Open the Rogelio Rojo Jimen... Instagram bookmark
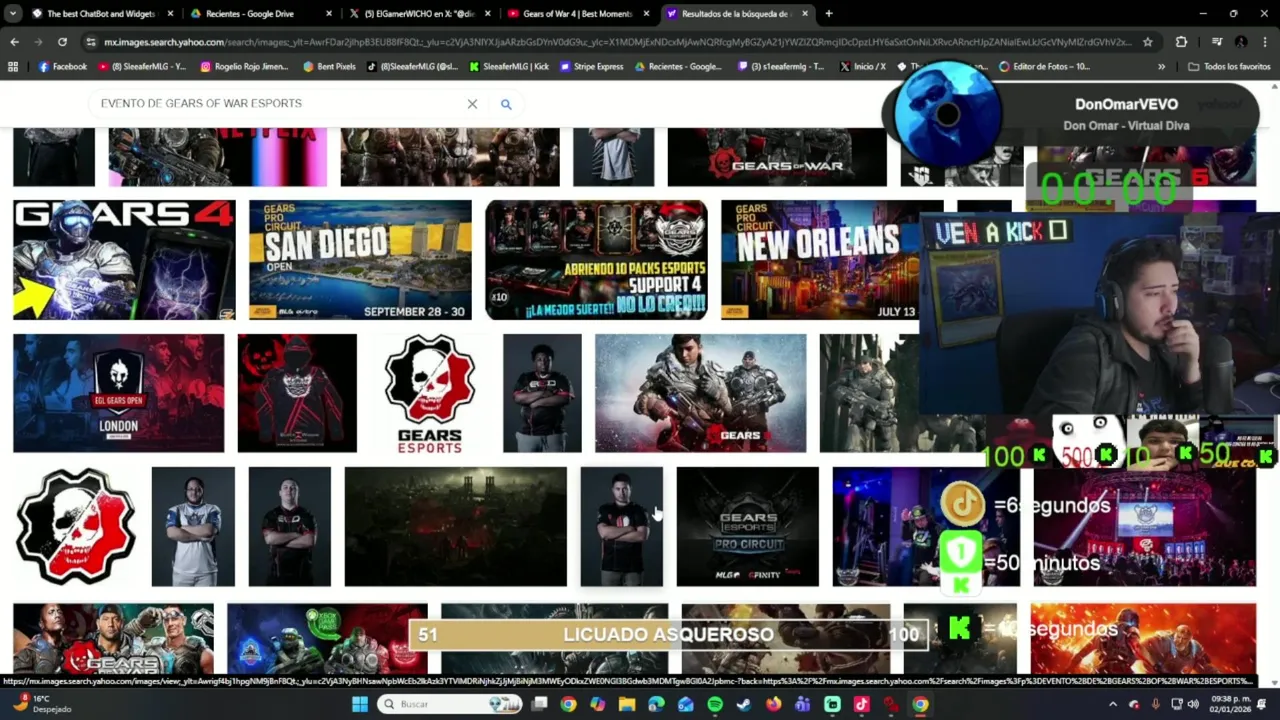Image resolution: width=1280 pixels, height=720 pixels. click(x=245, y=66)
